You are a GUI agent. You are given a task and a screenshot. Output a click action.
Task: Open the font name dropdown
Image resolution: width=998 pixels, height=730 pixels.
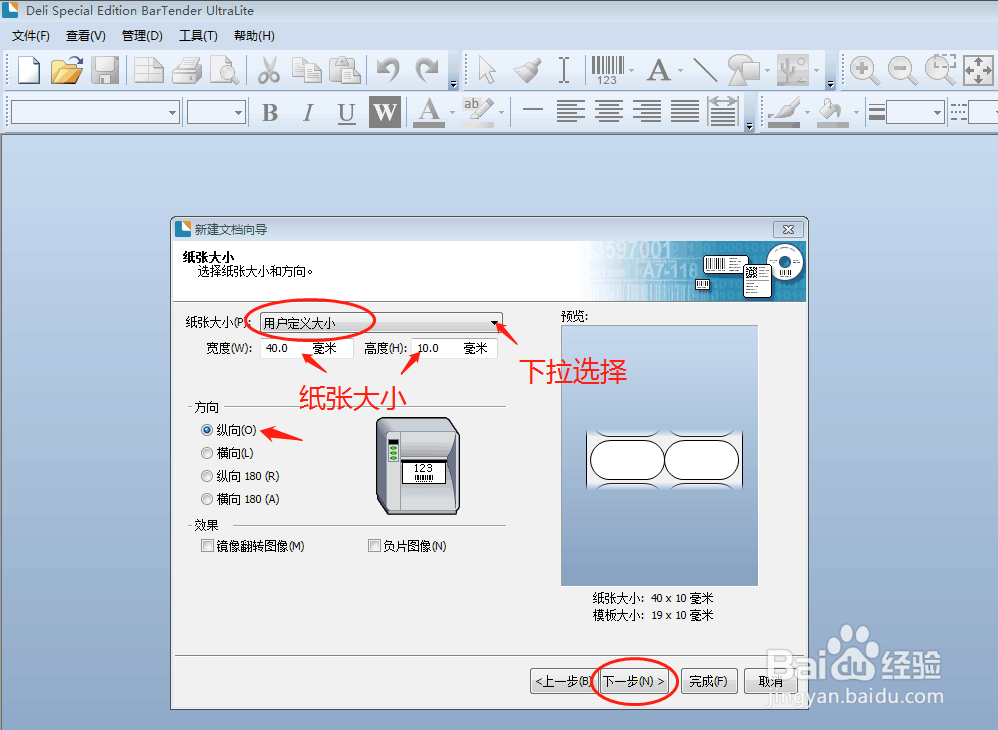172,113
